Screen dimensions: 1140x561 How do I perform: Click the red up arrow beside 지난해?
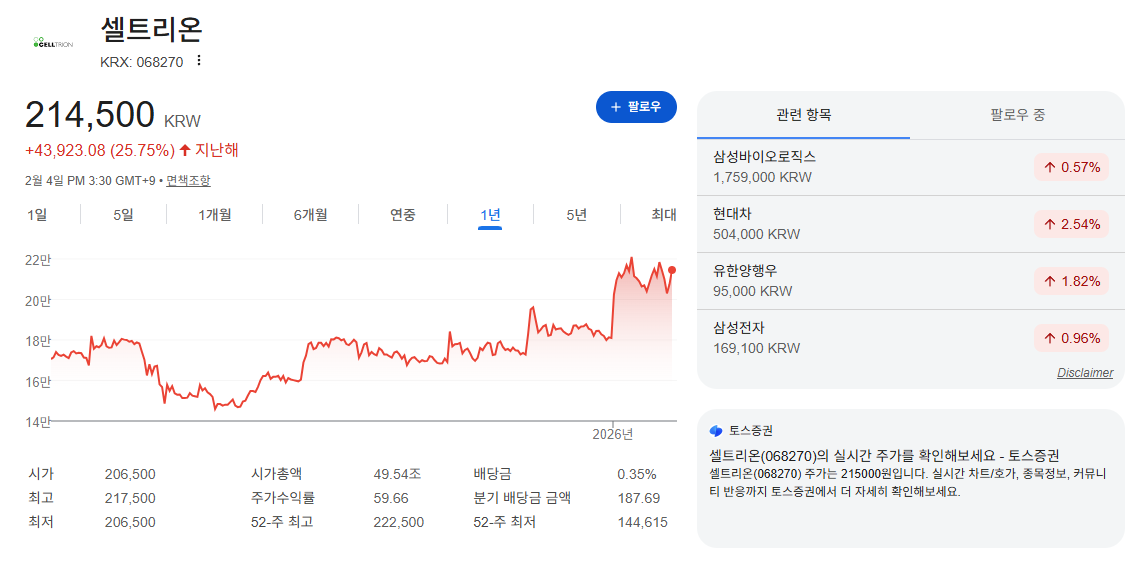pos(185,150)
